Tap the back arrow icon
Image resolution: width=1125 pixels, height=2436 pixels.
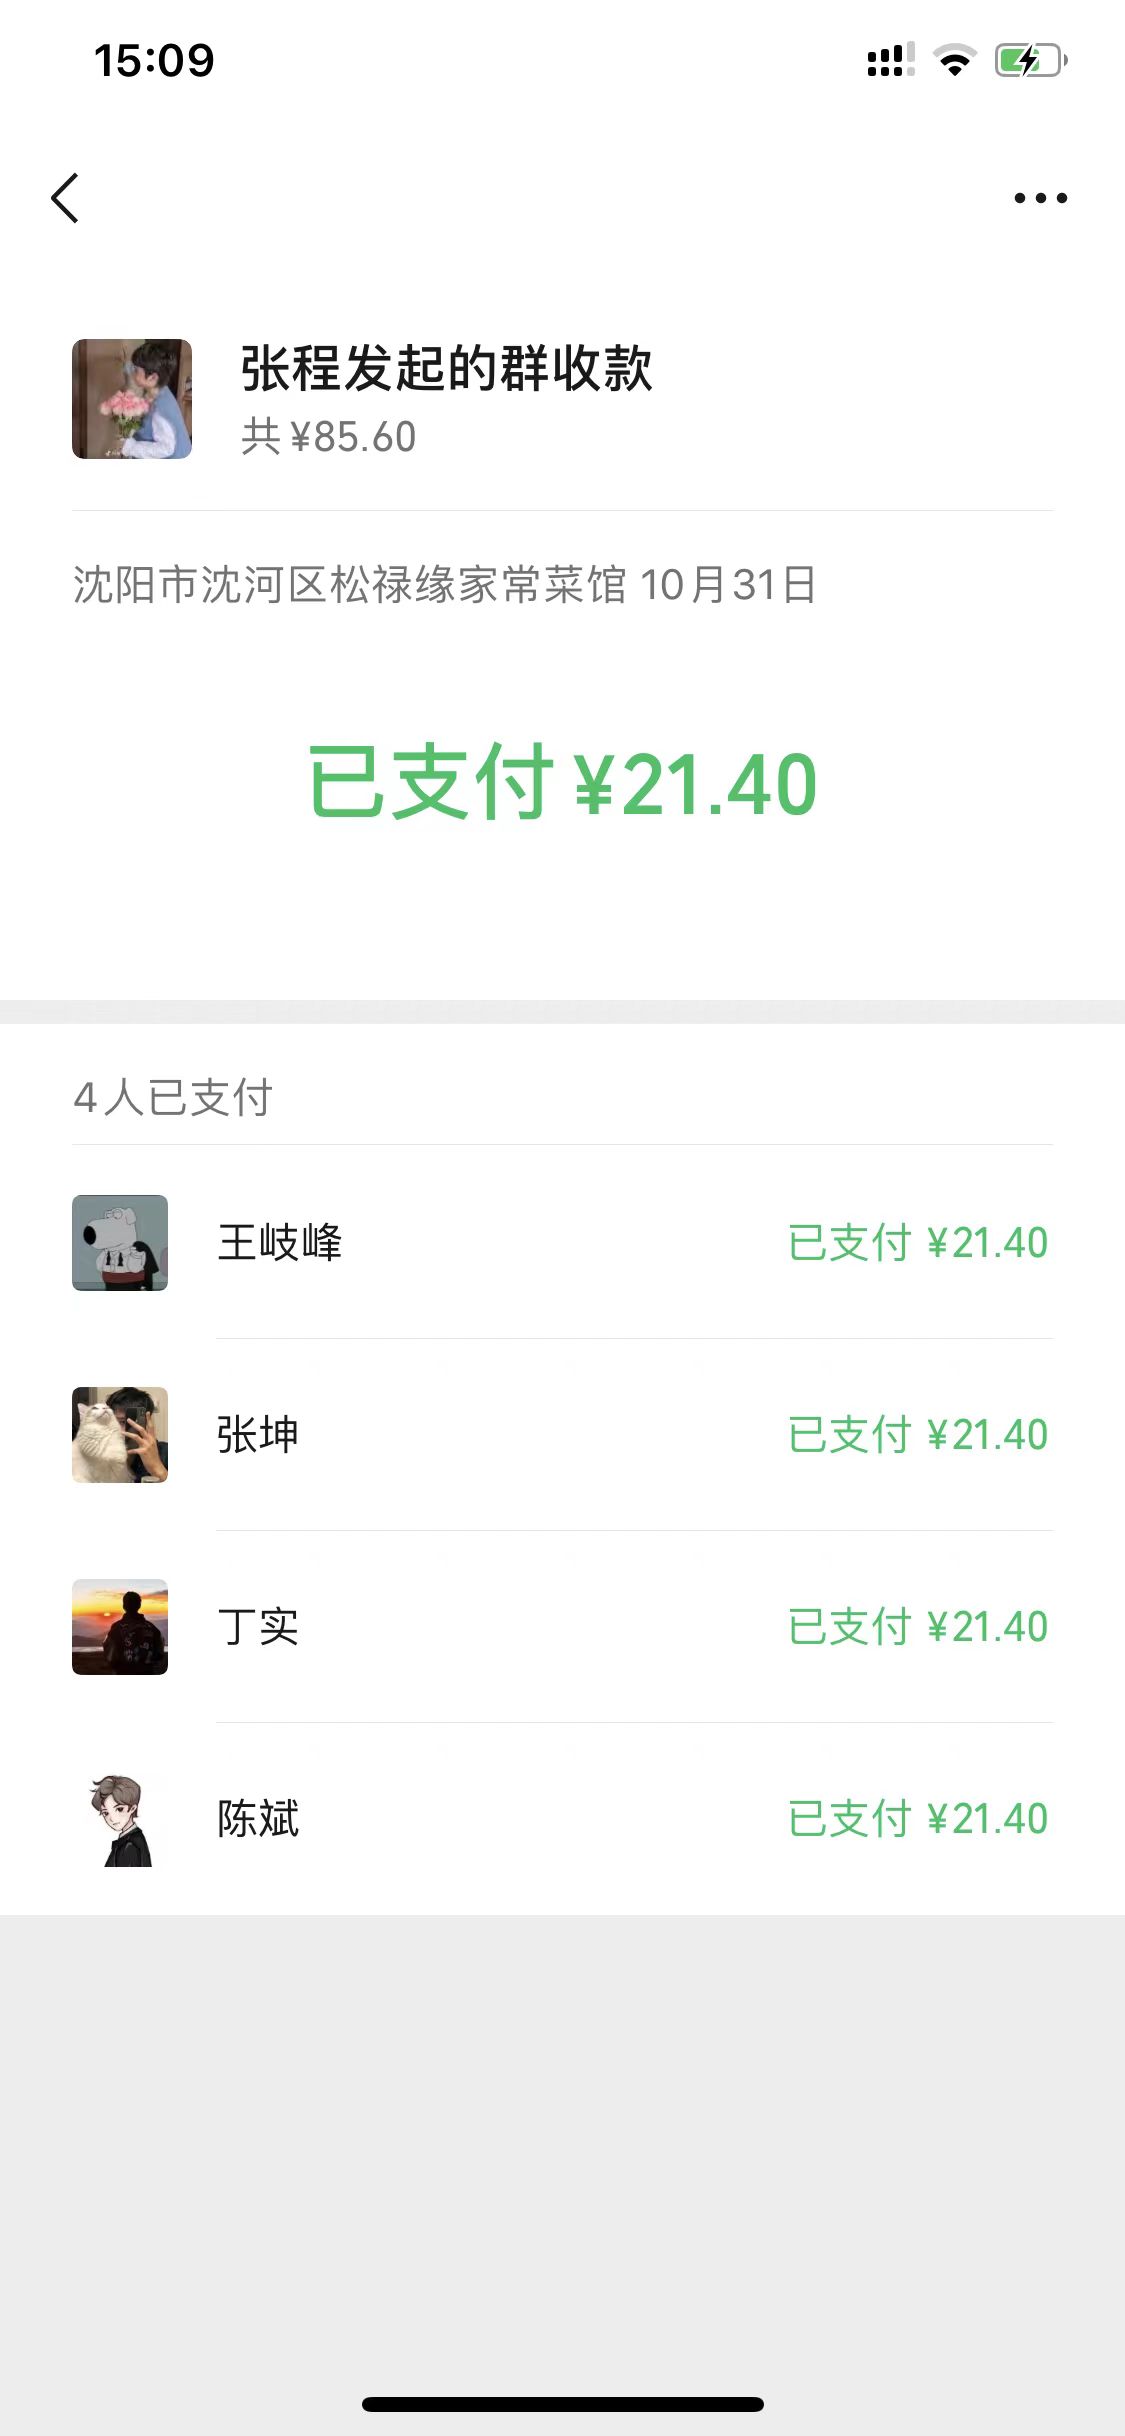[x=65, y=198]
